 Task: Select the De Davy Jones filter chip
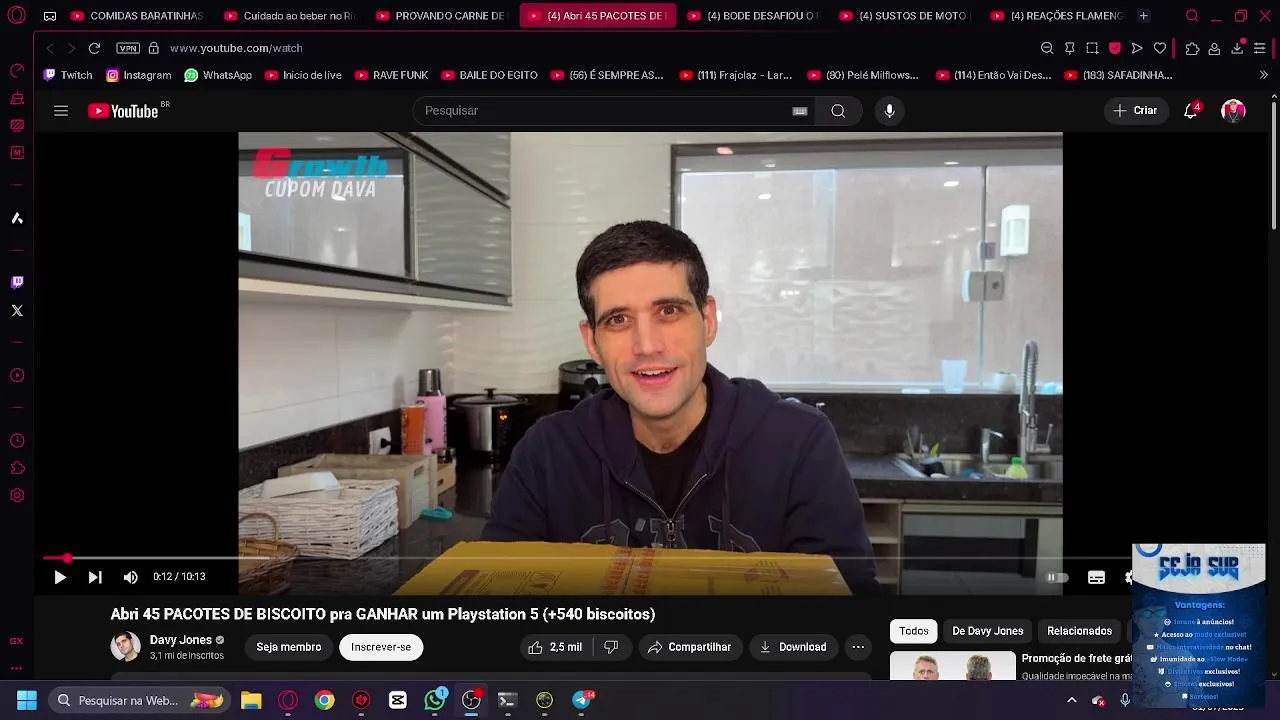click(x=988, y=631)
